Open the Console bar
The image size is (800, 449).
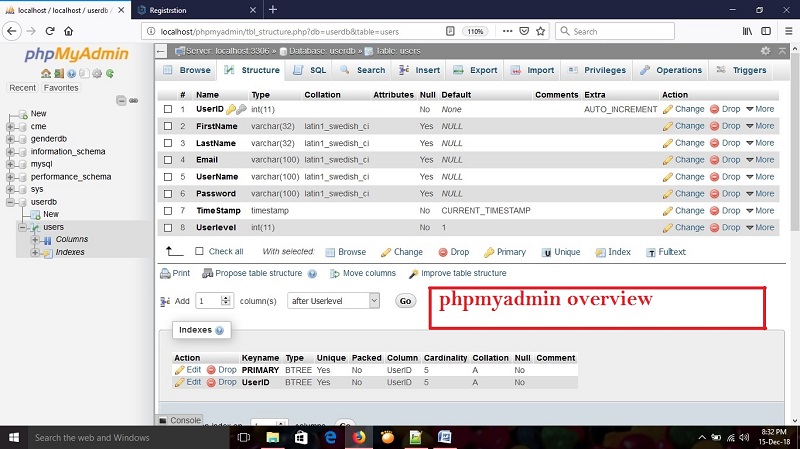coord(180,420)
